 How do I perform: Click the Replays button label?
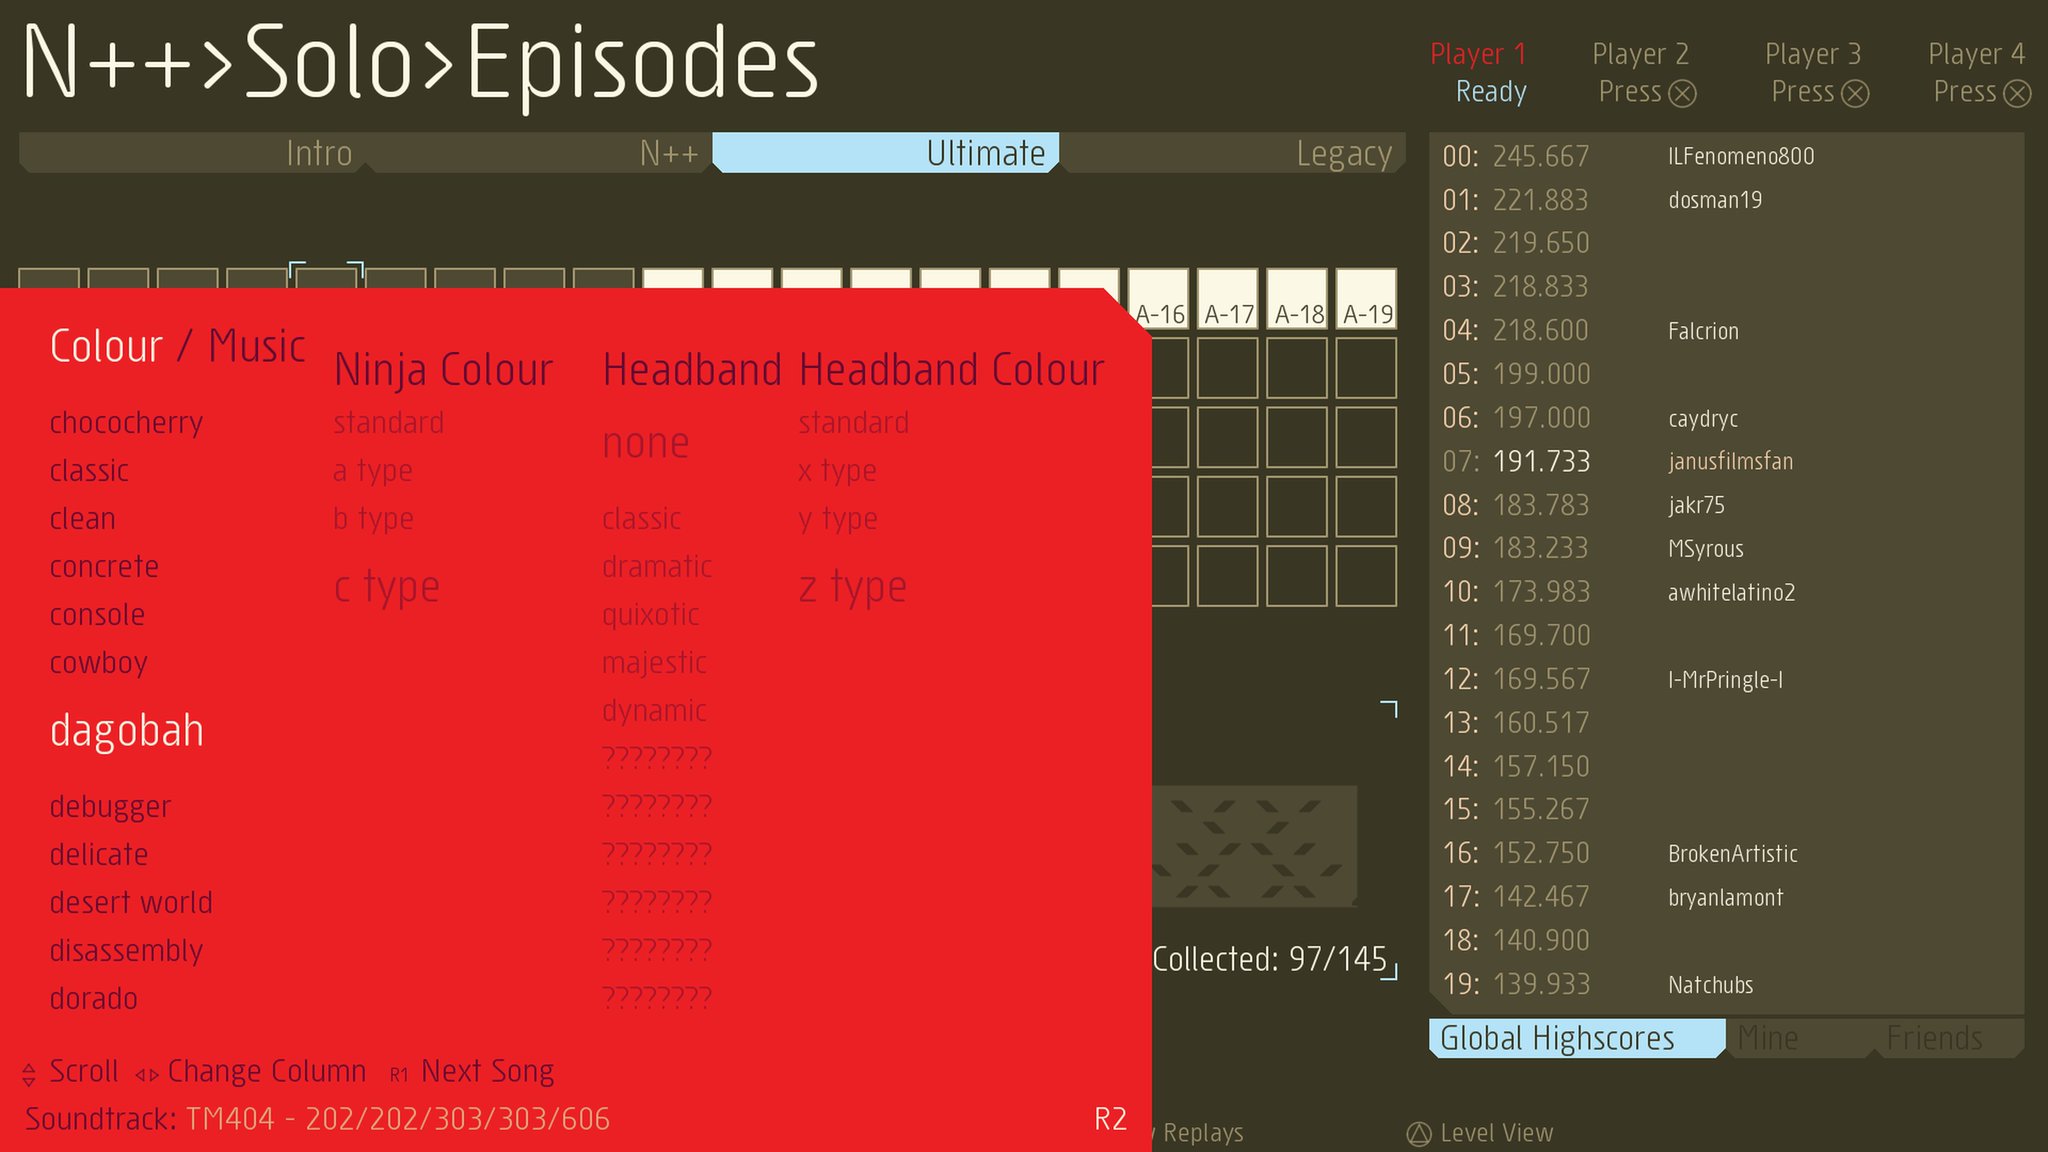[1202, 1134]
